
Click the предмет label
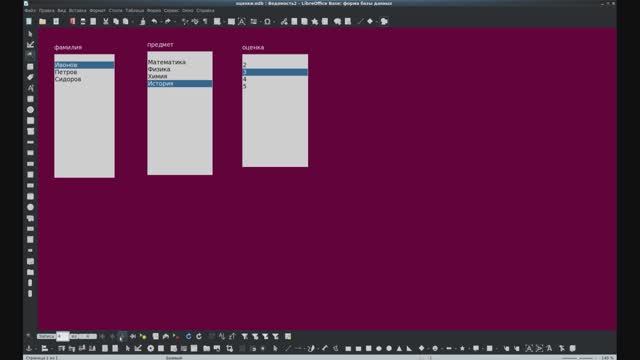click(160, 44)
